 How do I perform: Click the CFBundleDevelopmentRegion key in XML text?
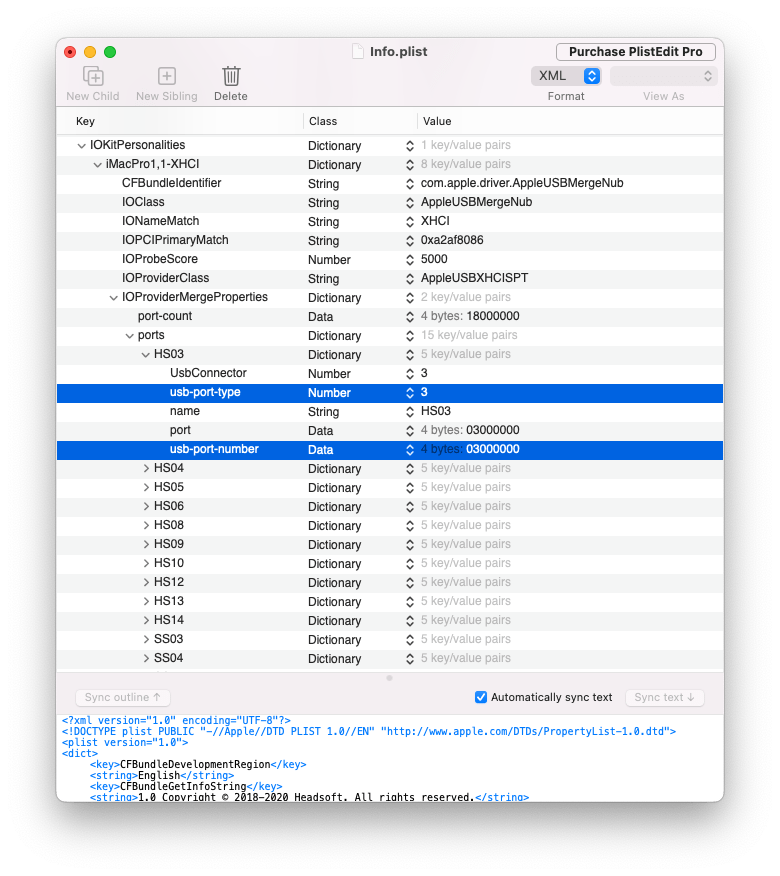click(x=195, y=764)
